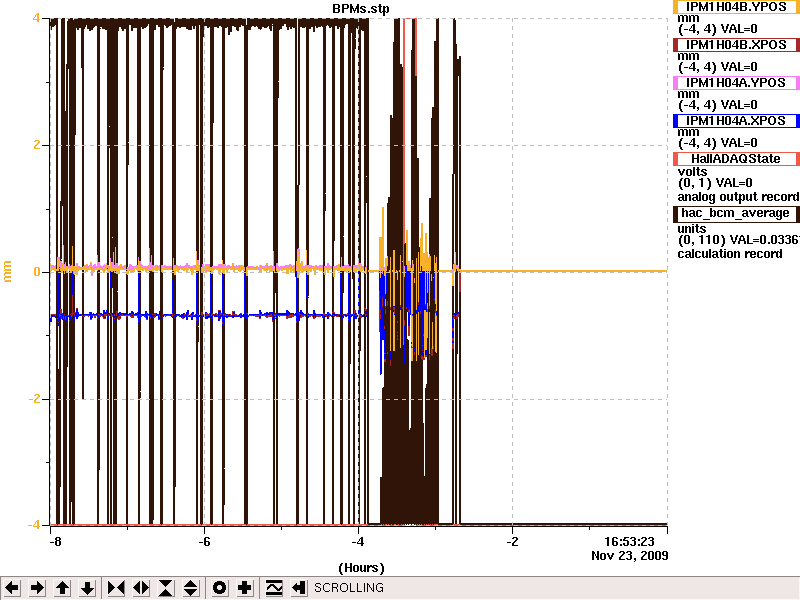Click the horizontal zoom-out diamond icon
The width and height of the screenshot is (800, 600).
click(x=141, y=588)
